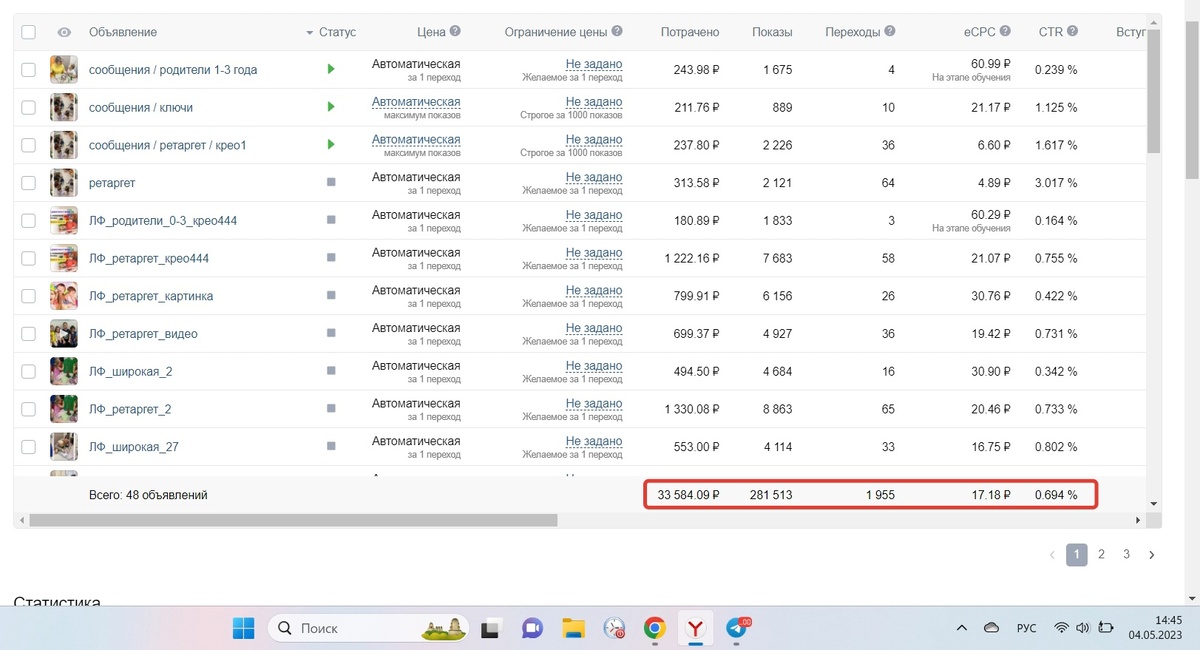The image size is (1200, 650).
Task: Open Google Chrome from taskbar
Action: pos(655,628)
